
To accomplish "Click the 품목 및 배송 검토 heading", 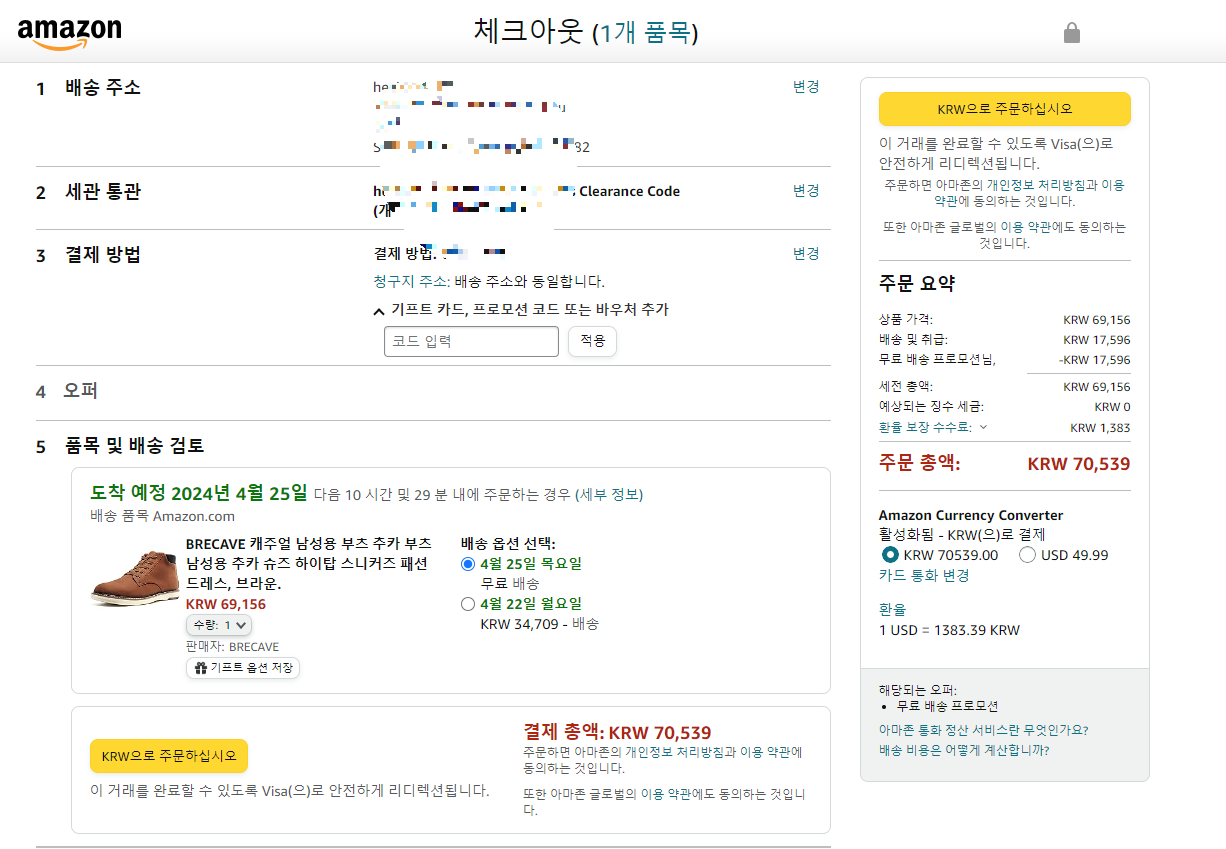I will pyautogui.click(x=134, y=446).
